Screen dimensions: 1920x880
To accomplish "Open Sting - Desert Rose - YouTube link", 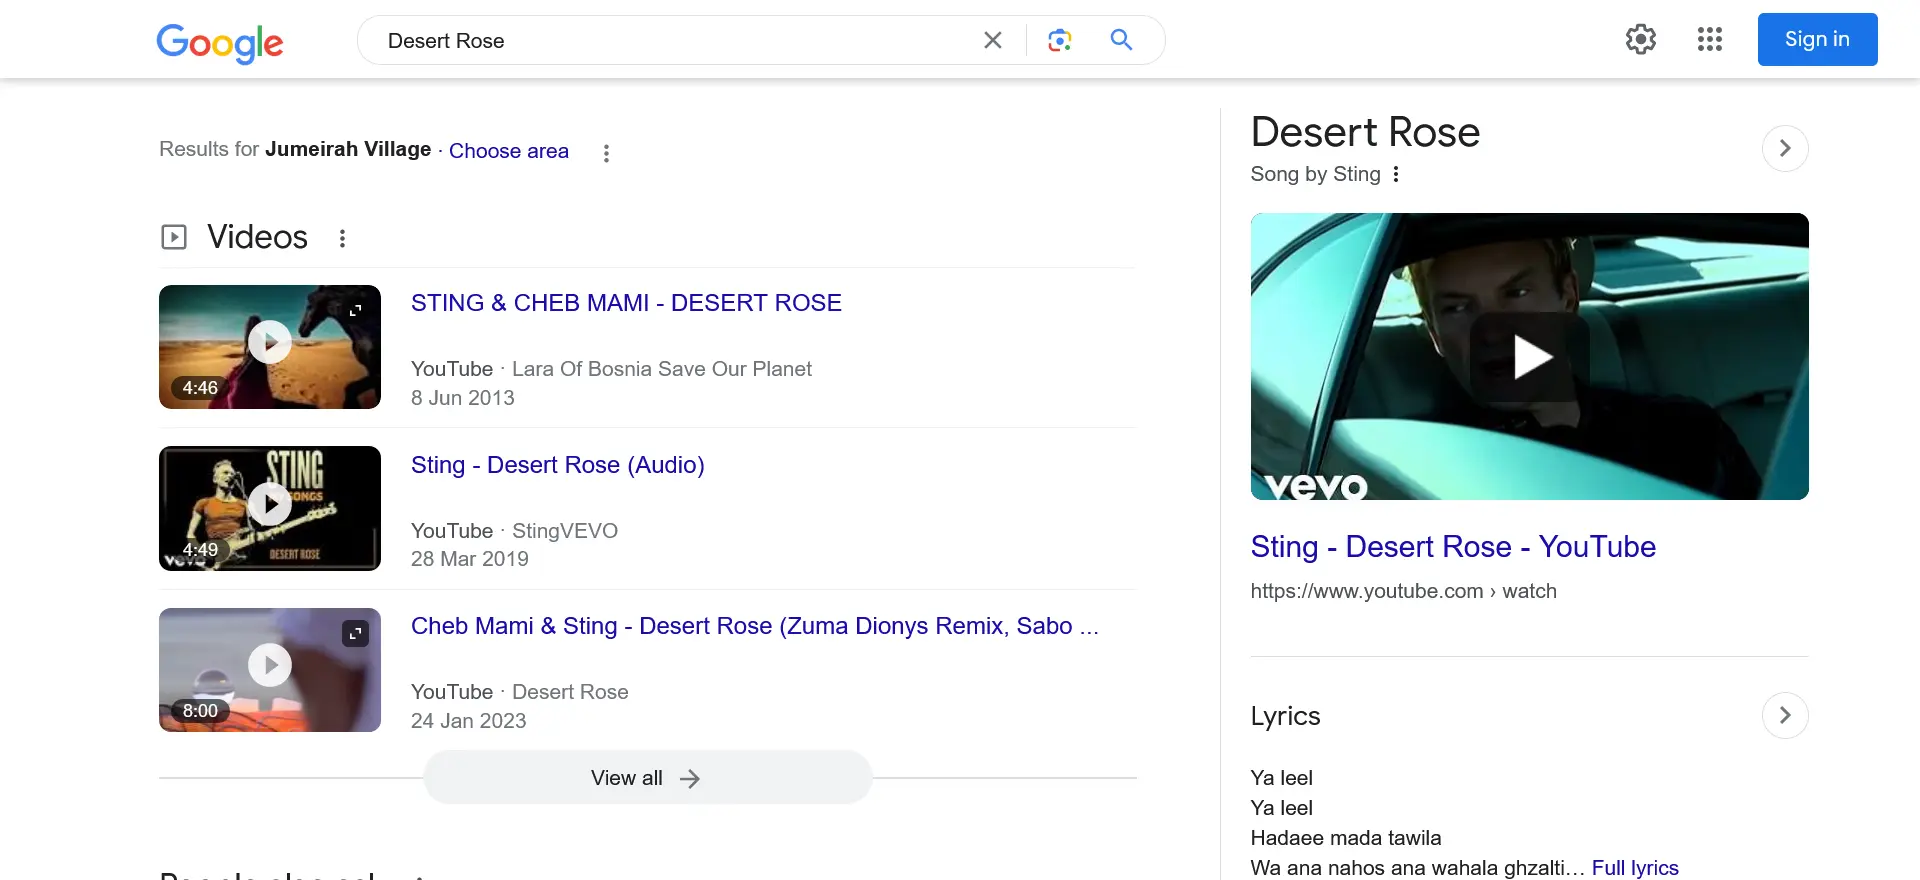I will coord(1452,547).
